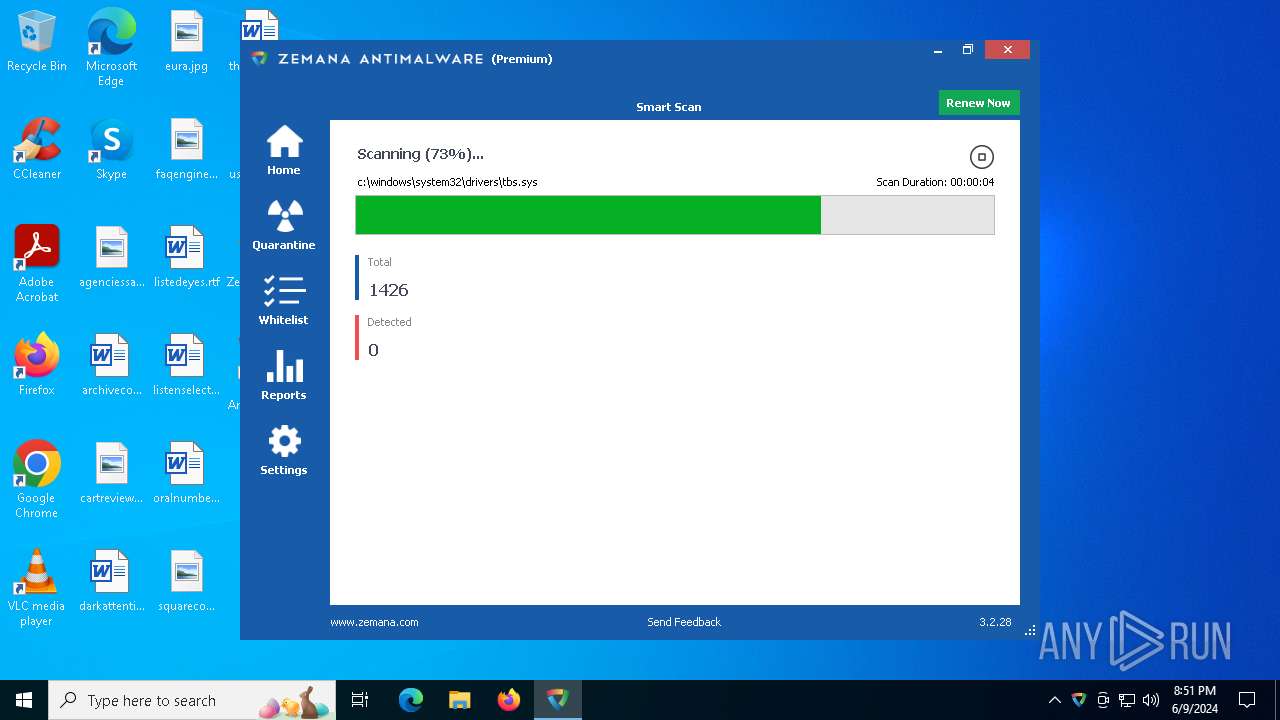Select the archiveco Word document

click(x=112, y=366)
